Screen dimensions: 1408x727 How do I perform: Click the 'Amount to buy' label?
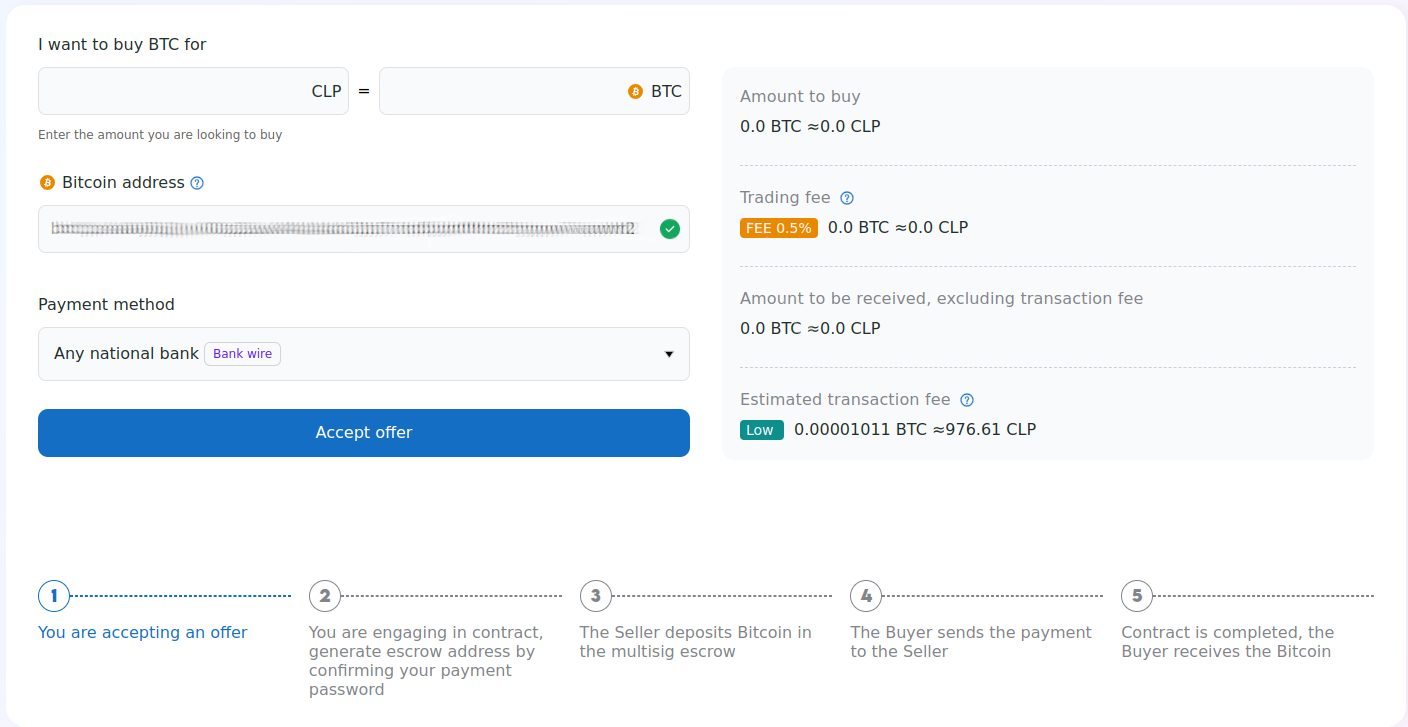click(800, 97)
